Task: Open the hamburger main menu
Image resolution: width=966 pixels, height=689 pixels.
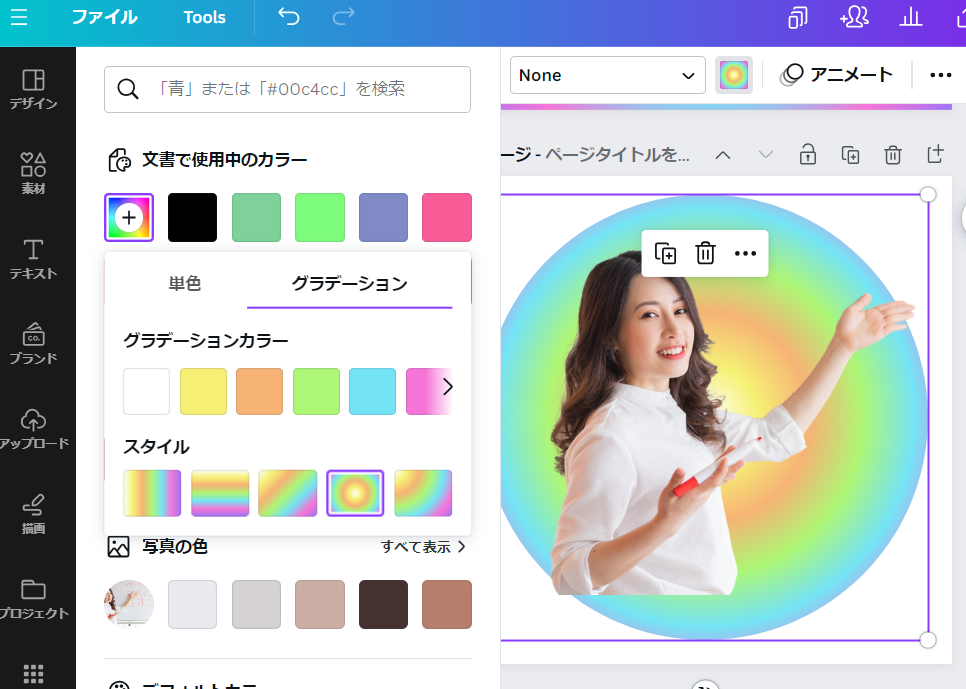Action: (19, 17)
